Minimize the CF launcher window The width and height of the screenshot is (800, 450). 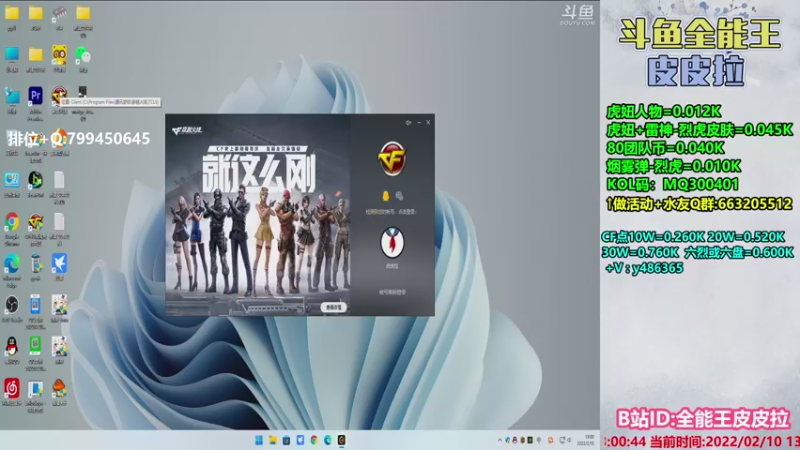point(419,122)
